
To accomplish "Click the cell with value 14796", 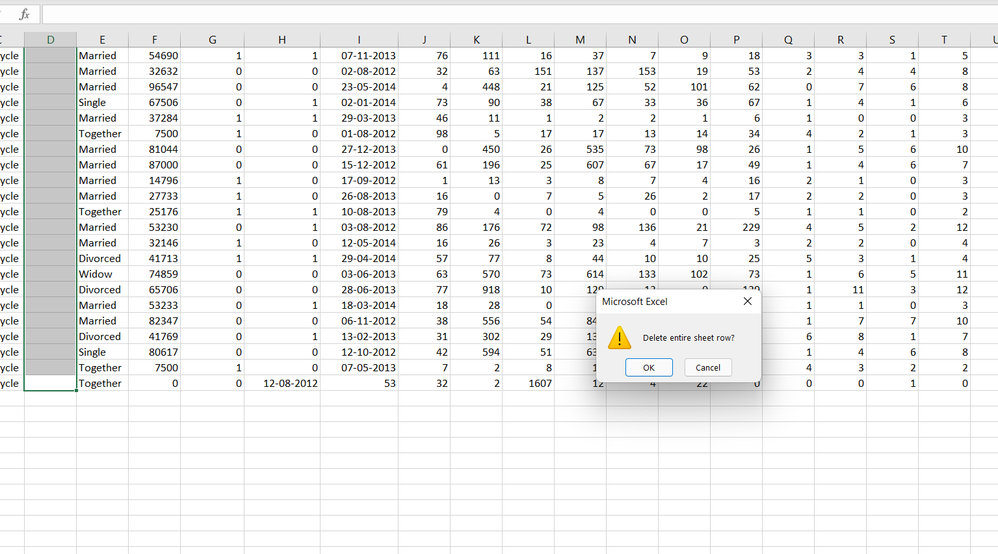I will [x=154, y=180].
